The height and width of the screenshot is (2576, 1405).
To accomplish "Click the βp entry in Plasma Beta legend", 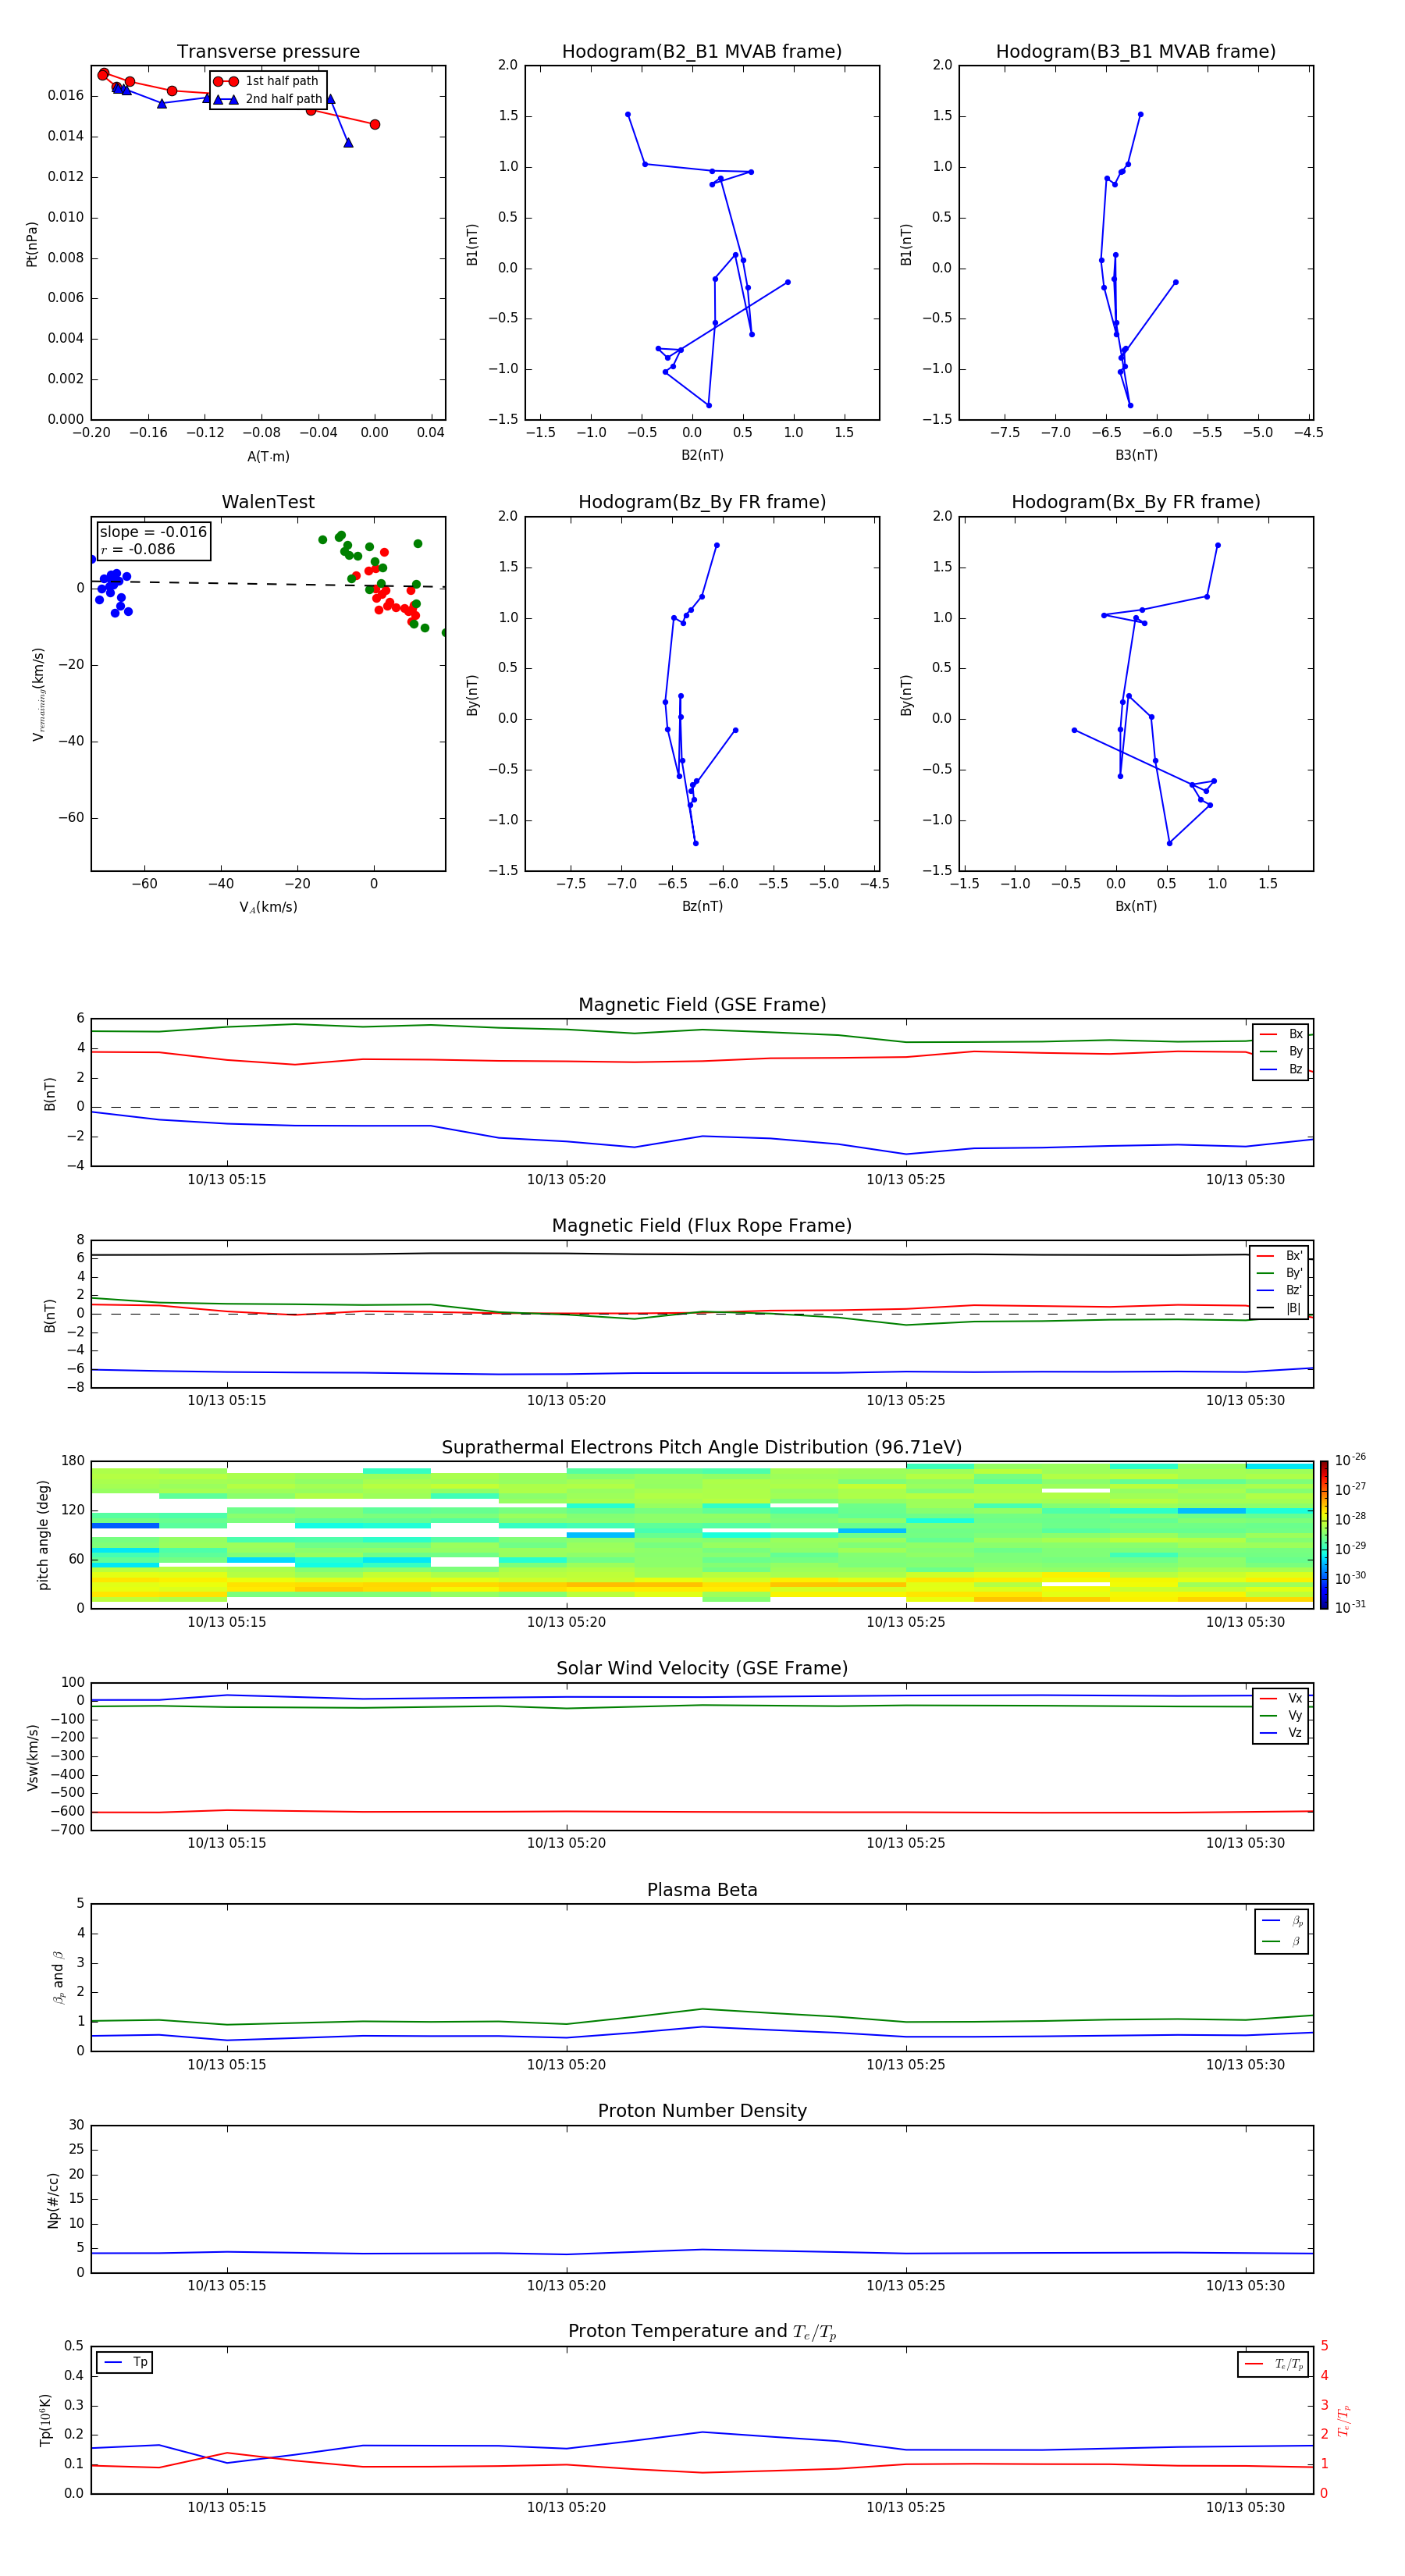I will point(1282,1921).
